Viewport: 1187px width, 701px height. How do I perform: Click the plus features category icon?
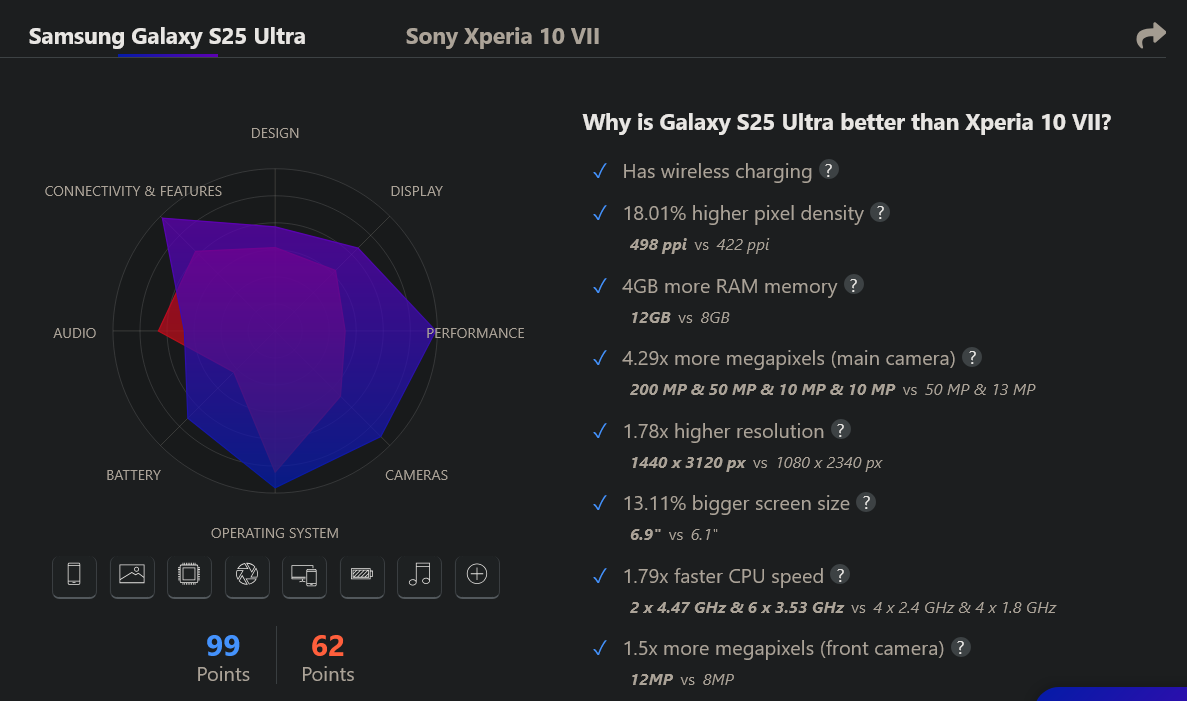click(477, 575)
